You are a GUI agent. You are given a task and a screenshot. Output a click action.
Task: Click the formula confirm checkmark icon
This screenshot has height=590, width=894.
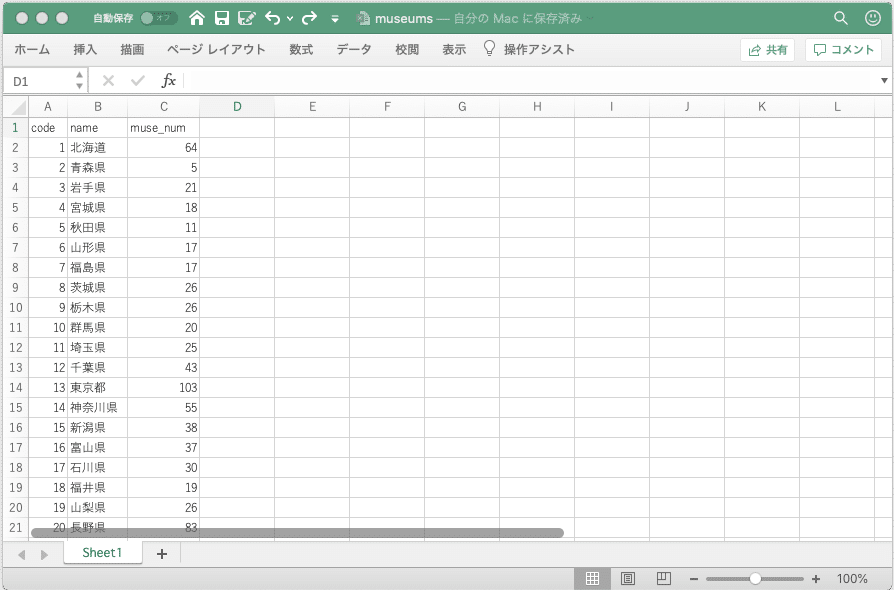[137, 81]
